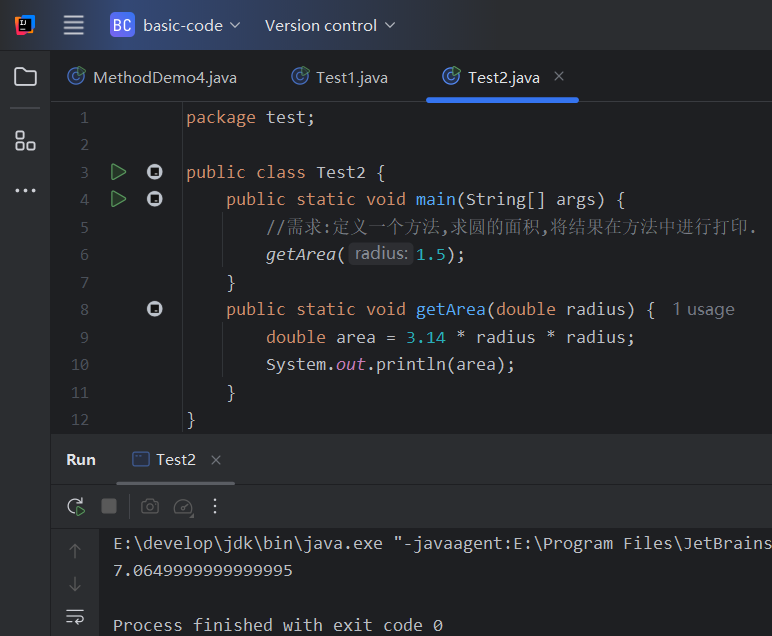Open the IntelliJ IDEA logo menu
The image size is (772, 636).
25,25
